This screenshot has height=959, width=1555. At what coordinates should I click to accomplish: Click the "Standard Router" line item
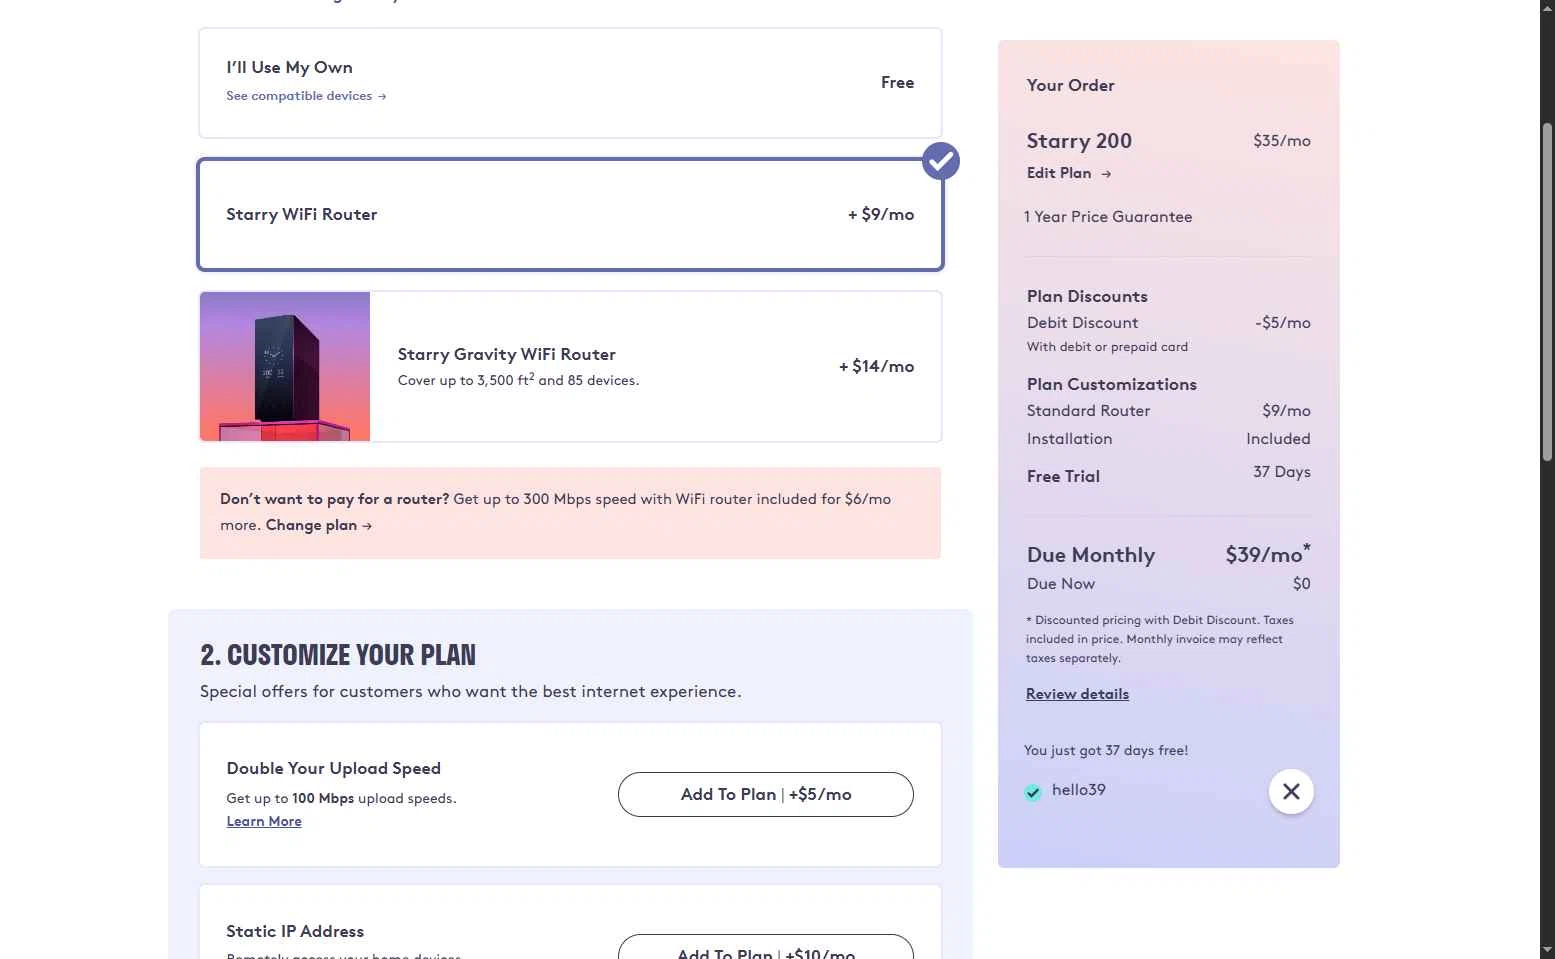point(1088,411)
